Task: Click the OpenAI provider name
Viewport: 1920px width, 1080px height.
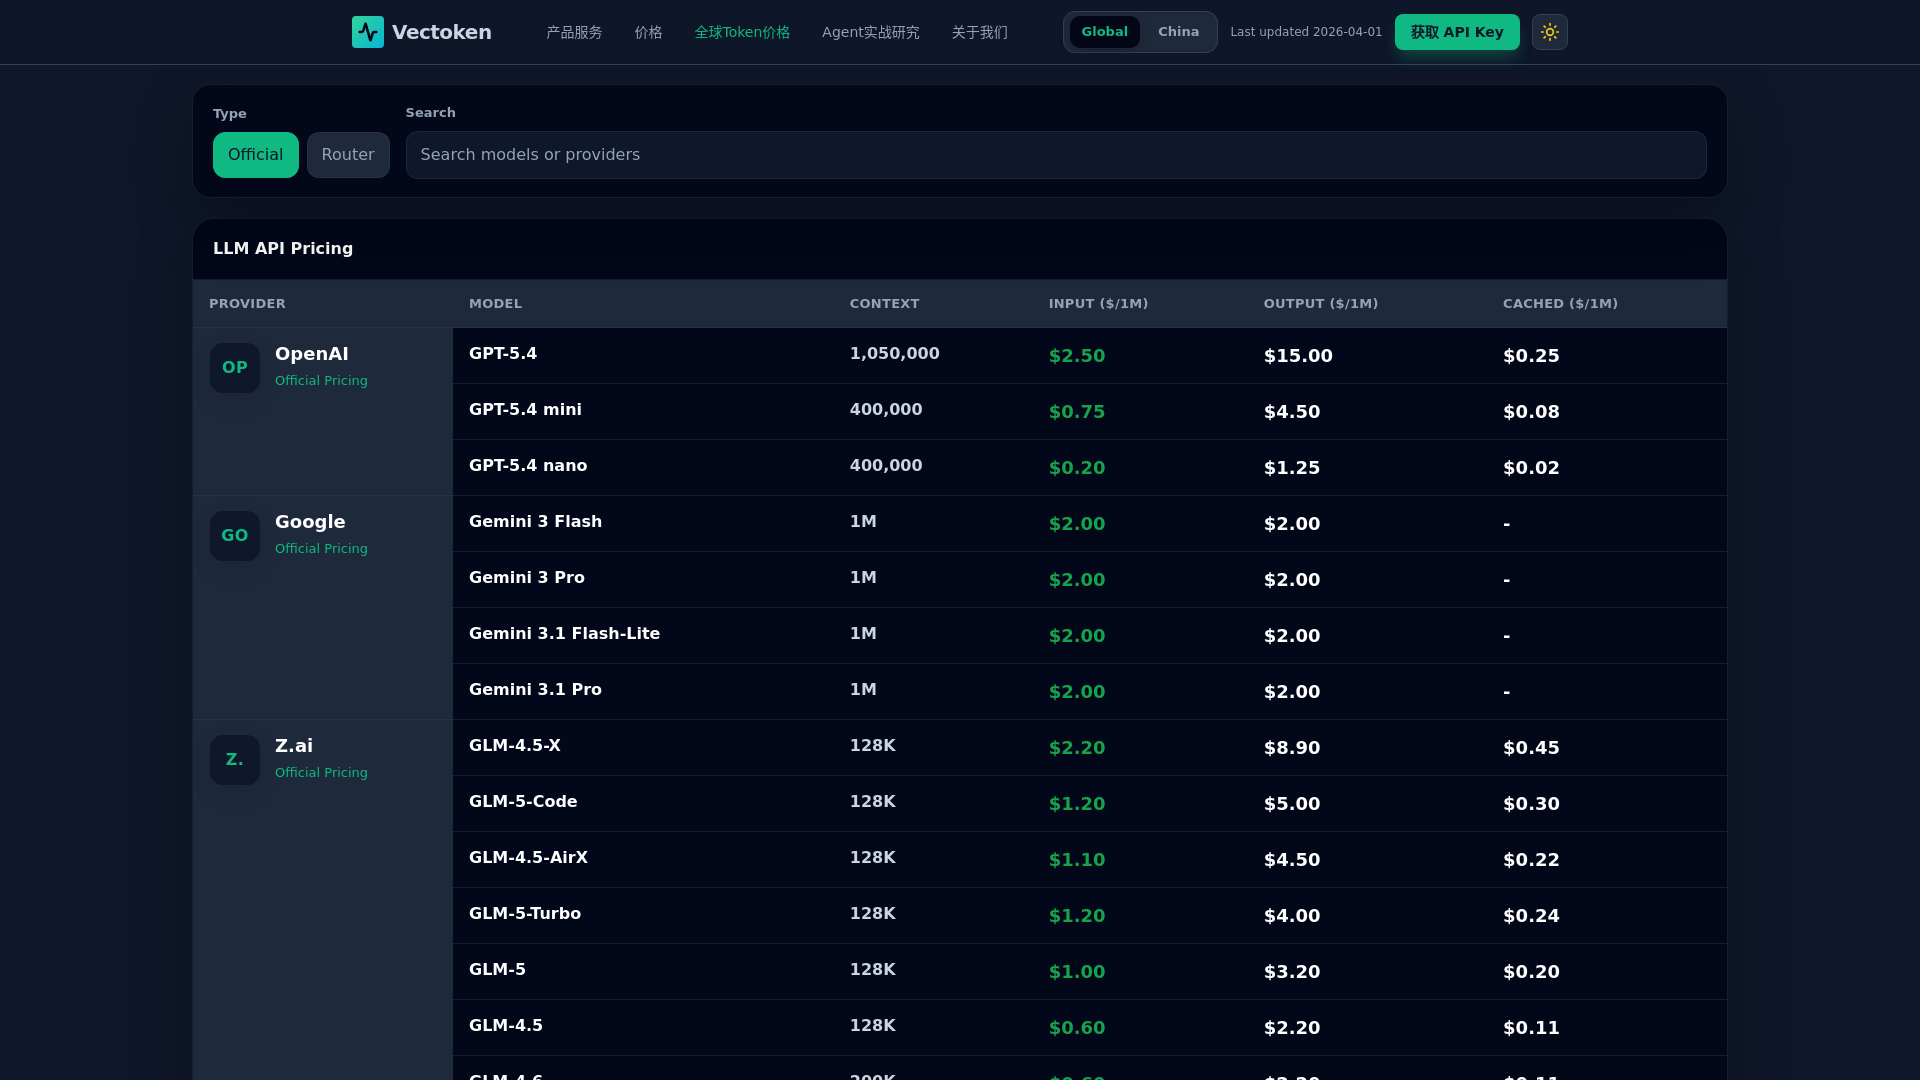Action: (x=312, y=354)
